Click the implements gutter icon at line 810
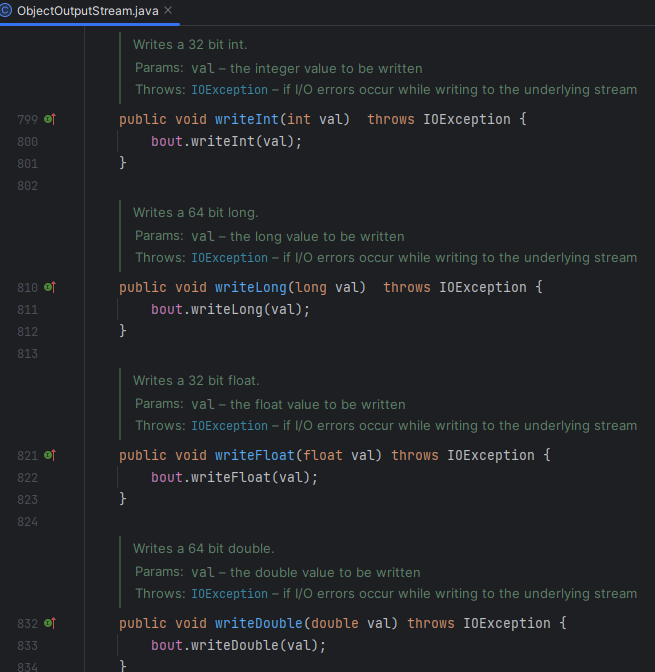This screenshot has height=672, width=655. coord(50,287)
